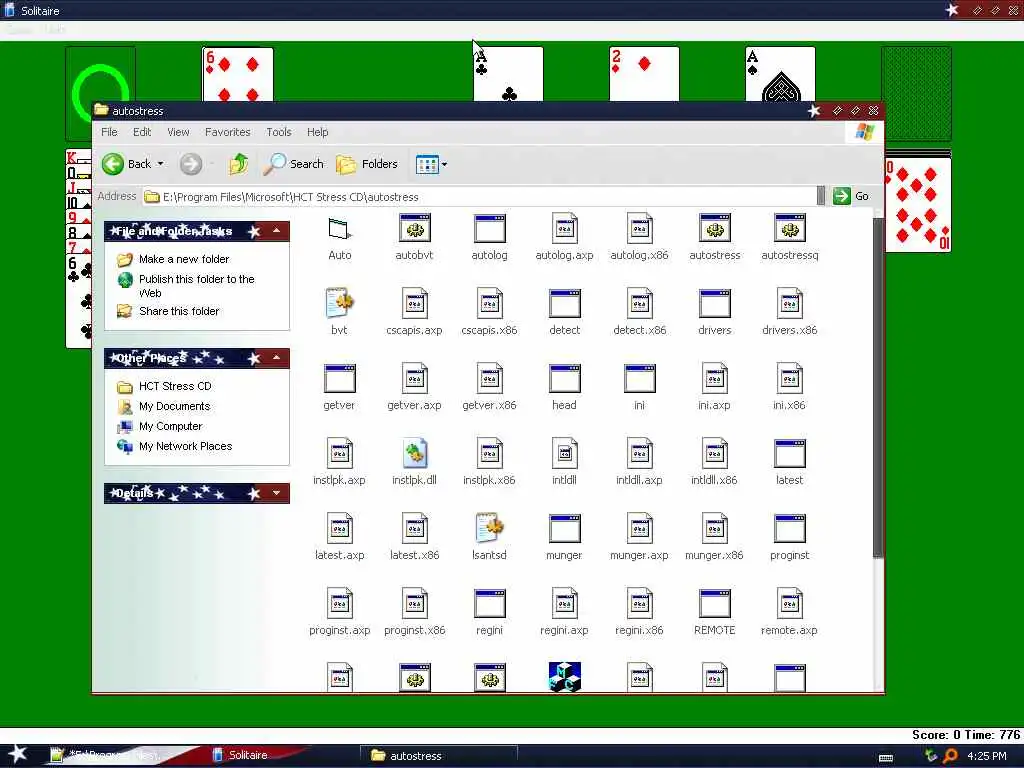Select the cscapis.x86 file icon
Viewport: 1024px width, 768px height.
click(x=489, y=304)
